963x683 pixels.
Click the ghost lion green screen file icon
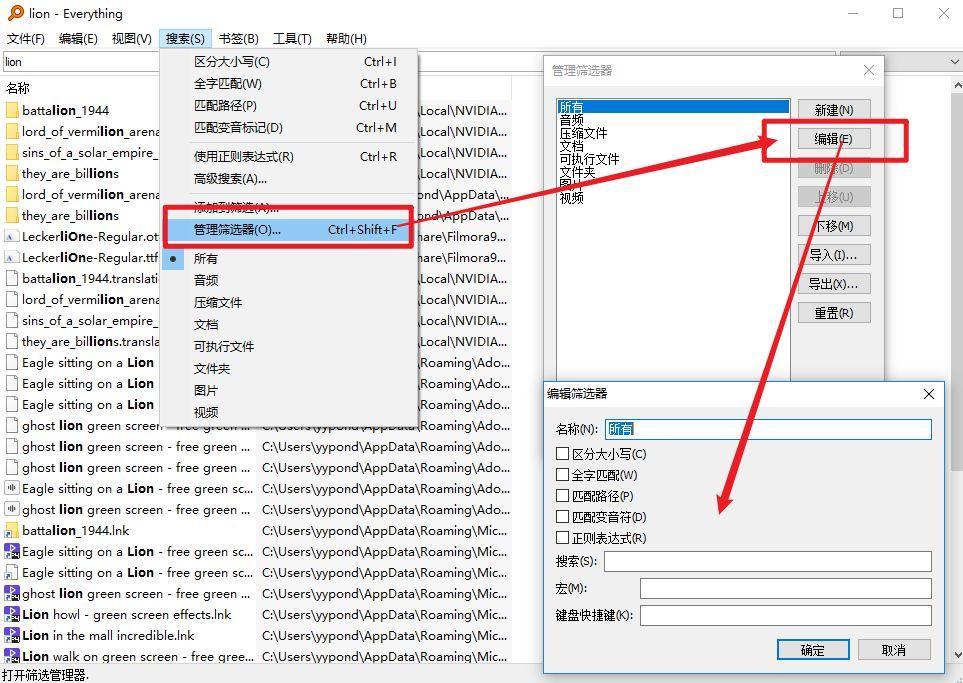[x=11, y=425]
